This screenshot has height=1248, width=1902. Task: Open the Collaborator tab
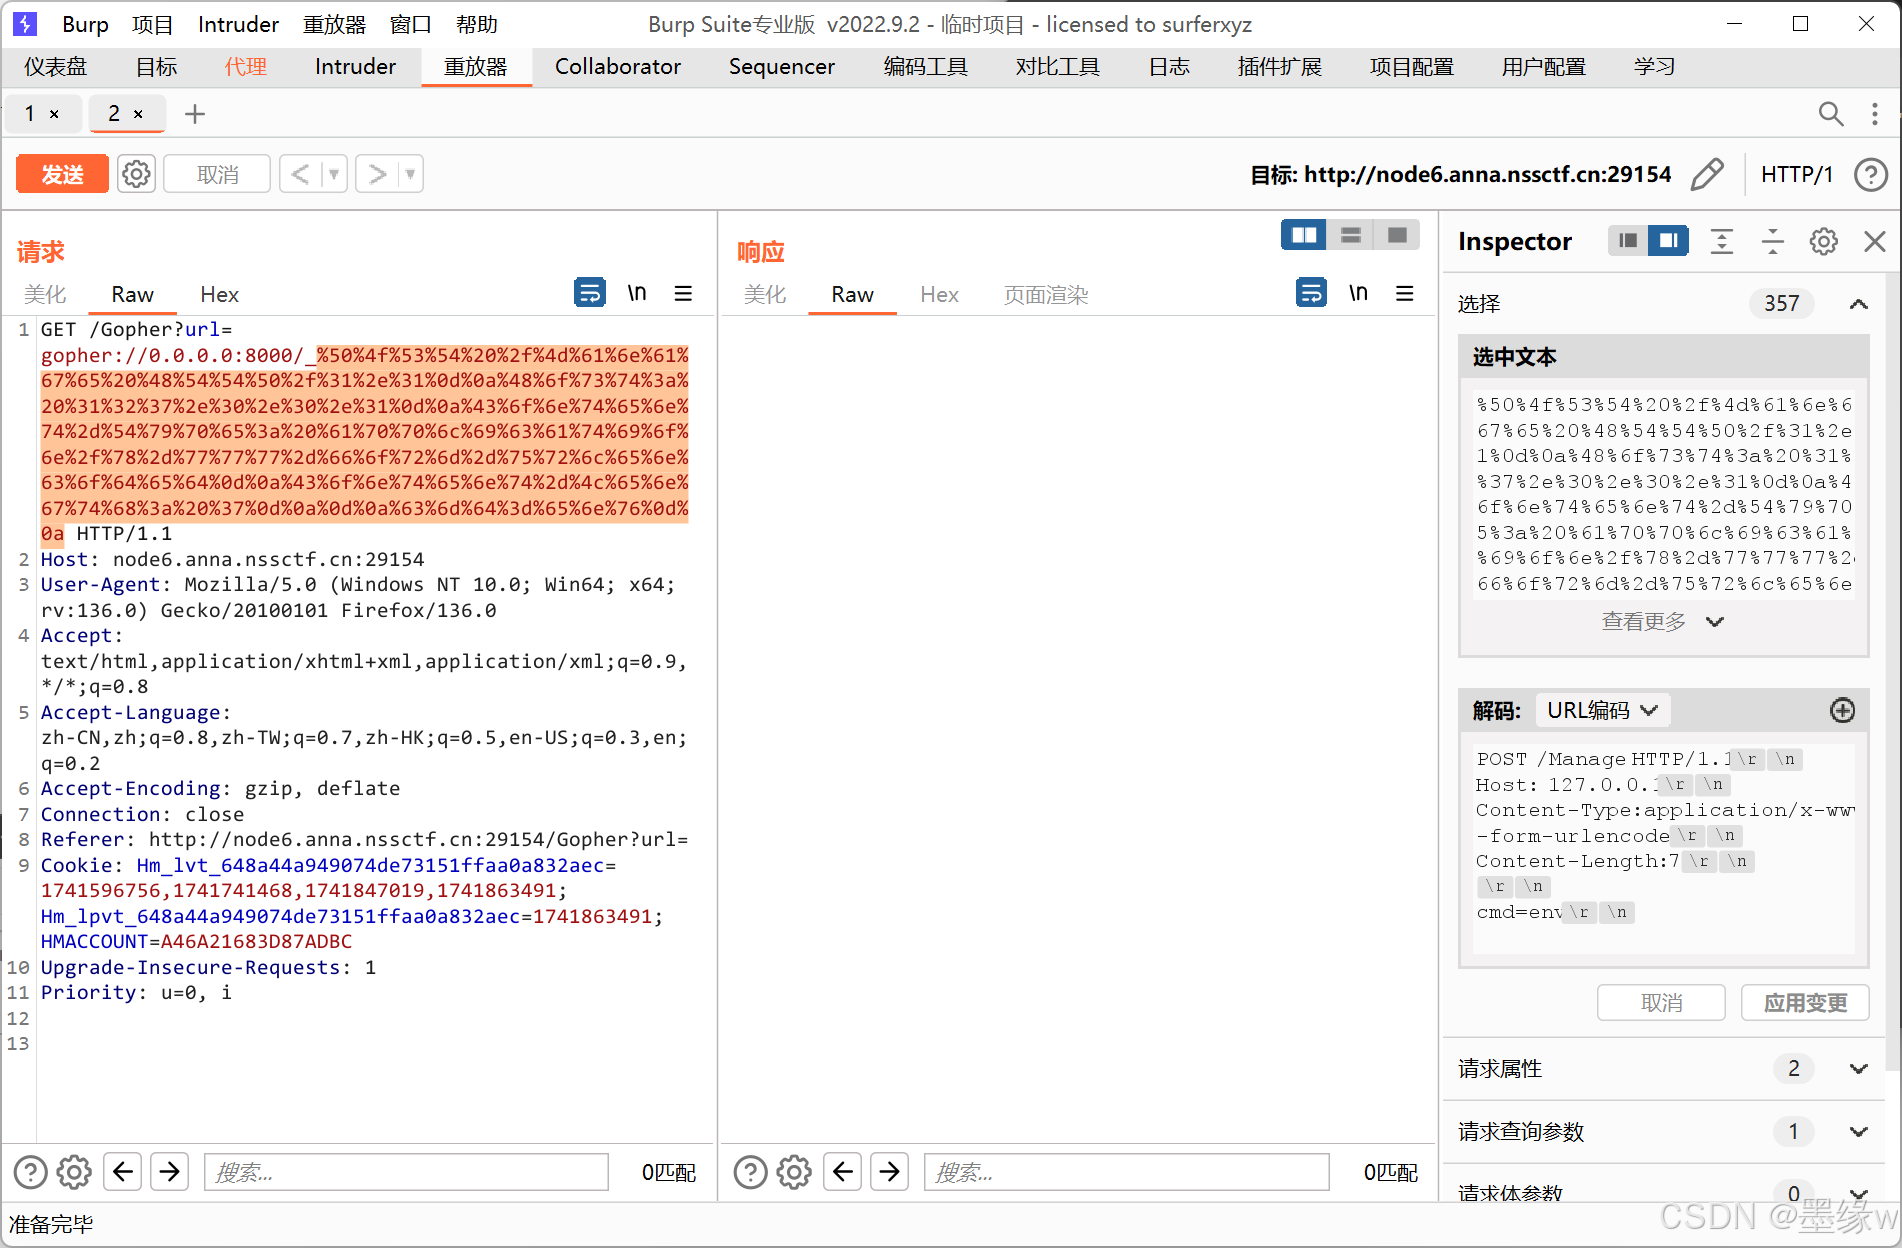click(x=618, y=67)
